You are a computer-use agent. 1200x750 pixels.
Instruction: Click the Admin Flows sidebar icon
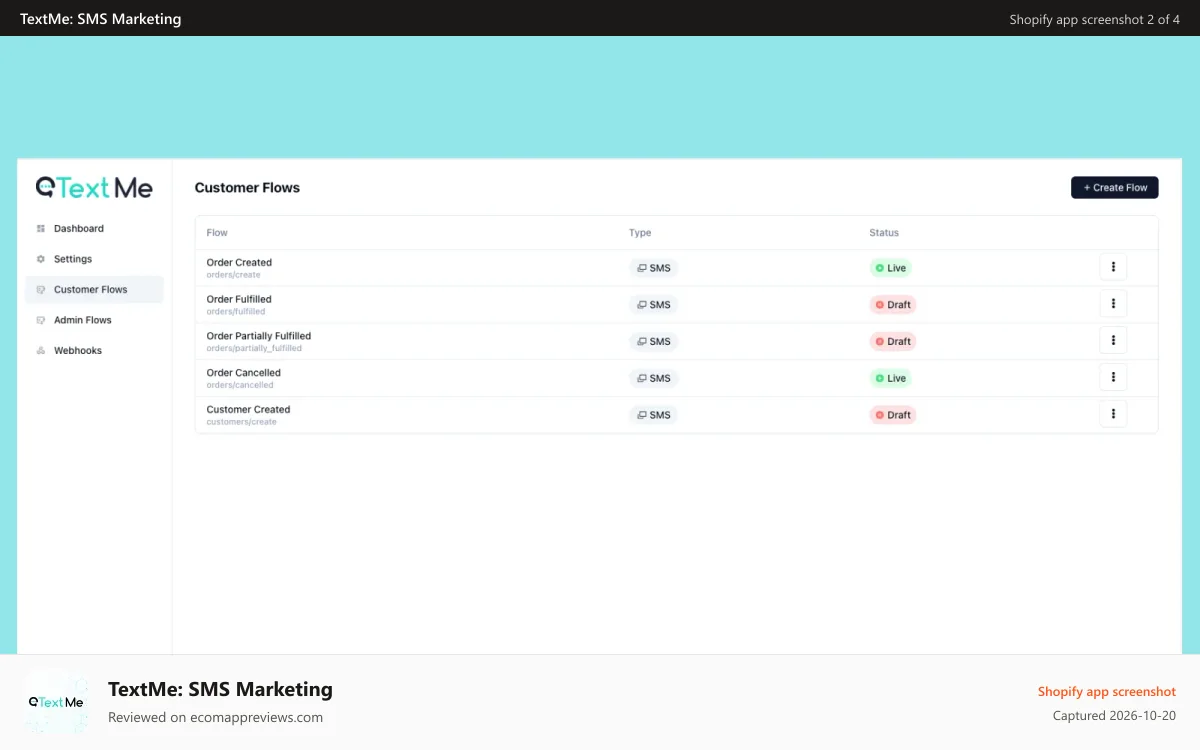pos(41,320)
